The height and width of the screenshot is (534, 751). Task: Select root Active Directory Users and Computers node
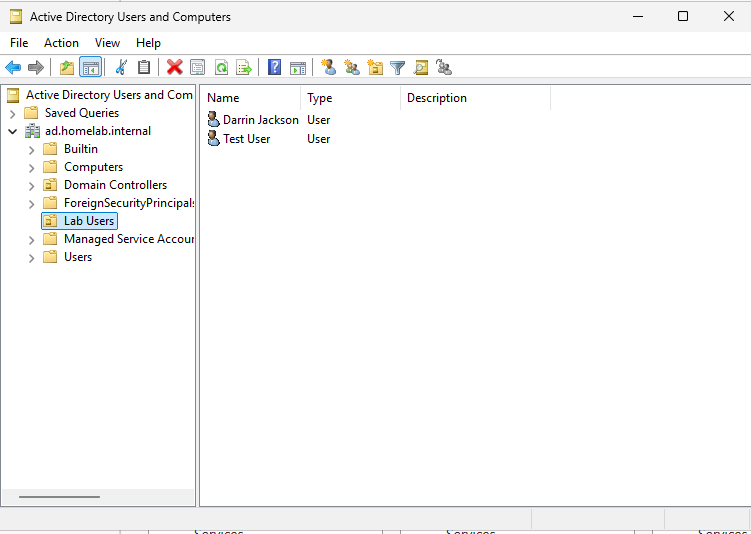click(109, 95)
